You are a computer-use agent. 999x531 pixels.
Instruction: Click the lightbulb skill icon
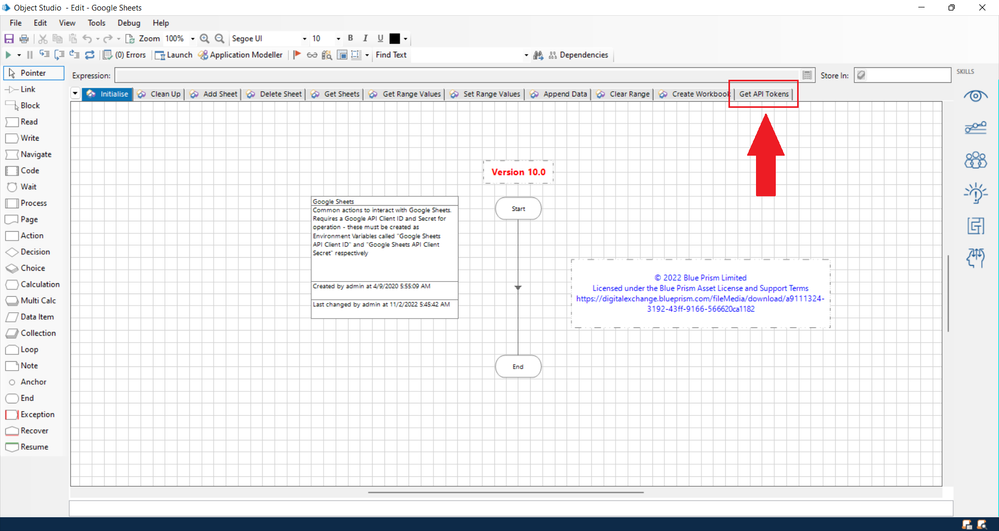[974, 193]
